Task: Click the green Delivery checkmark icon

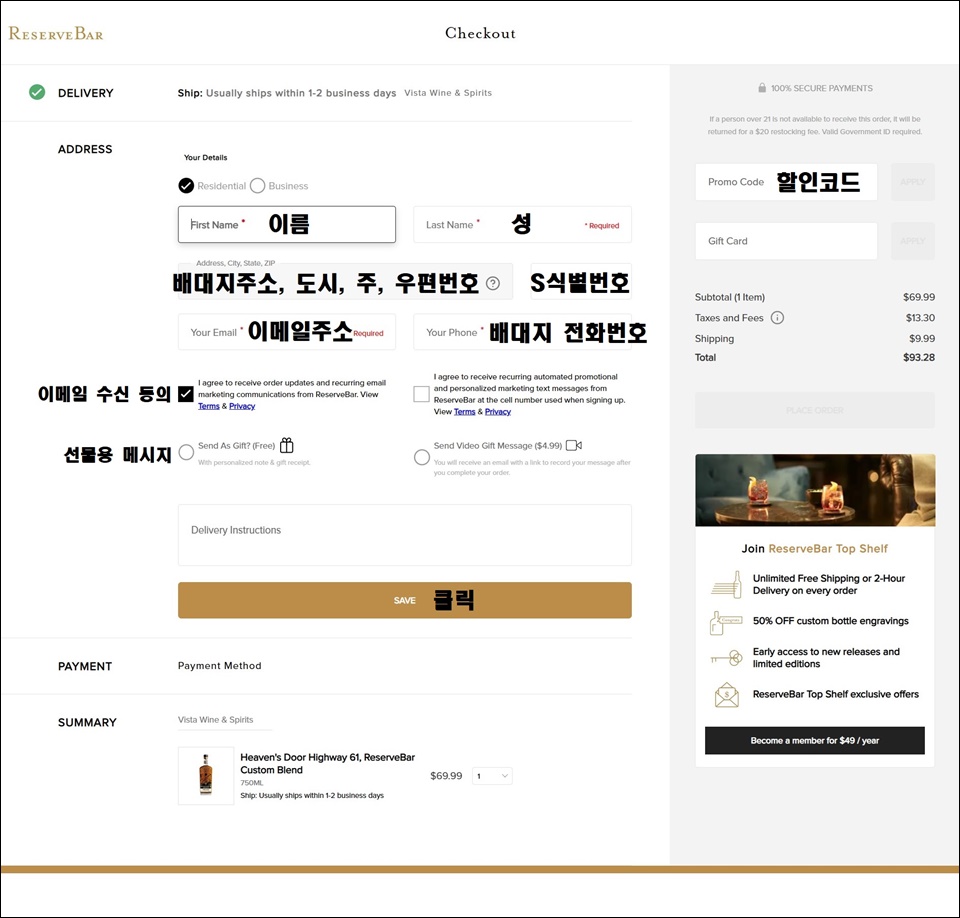Action: [37, 92]
